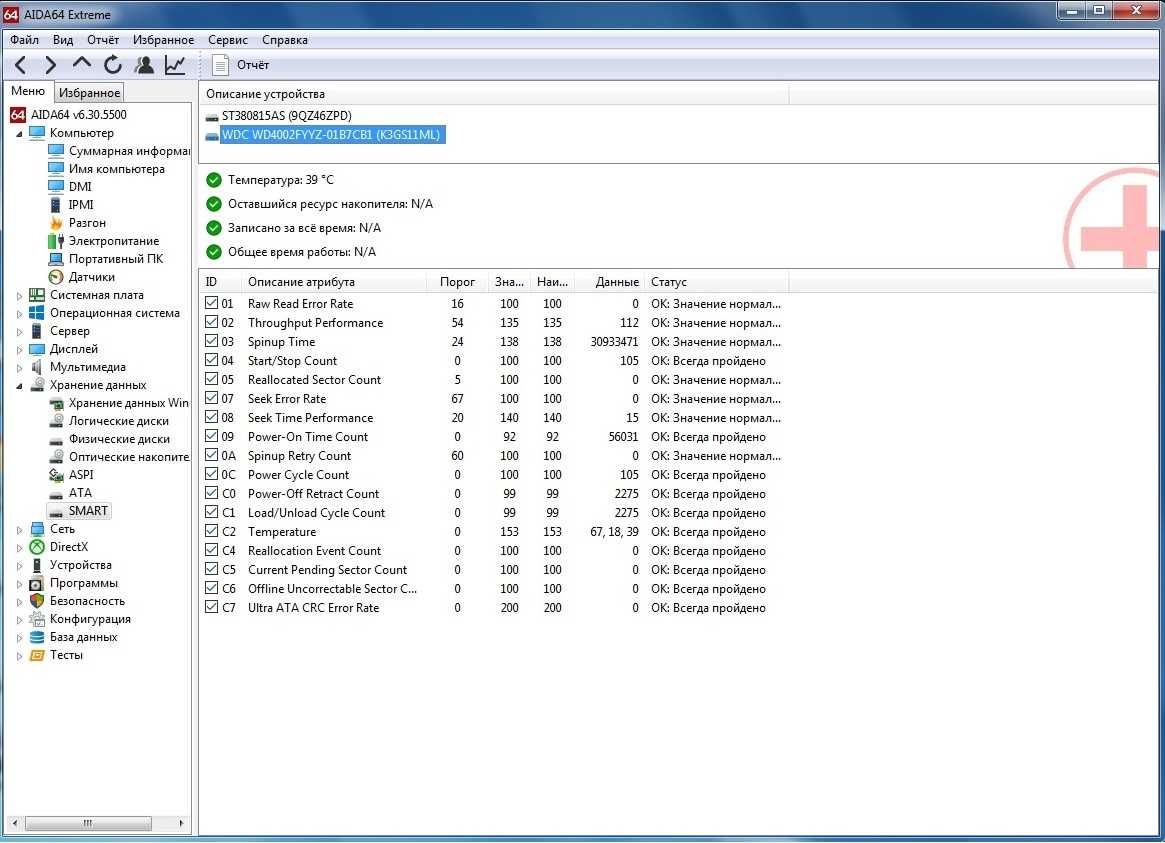Expand the Системная плата tree node
The width and height of the screenshot is (1165, 843).
click(x=19, y=296)
